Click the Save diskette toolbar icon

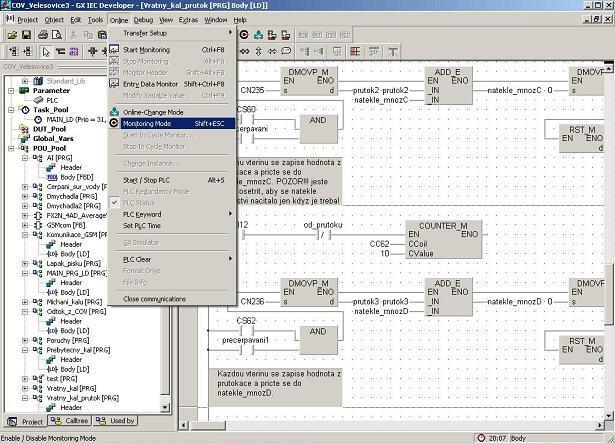point(26,35)
